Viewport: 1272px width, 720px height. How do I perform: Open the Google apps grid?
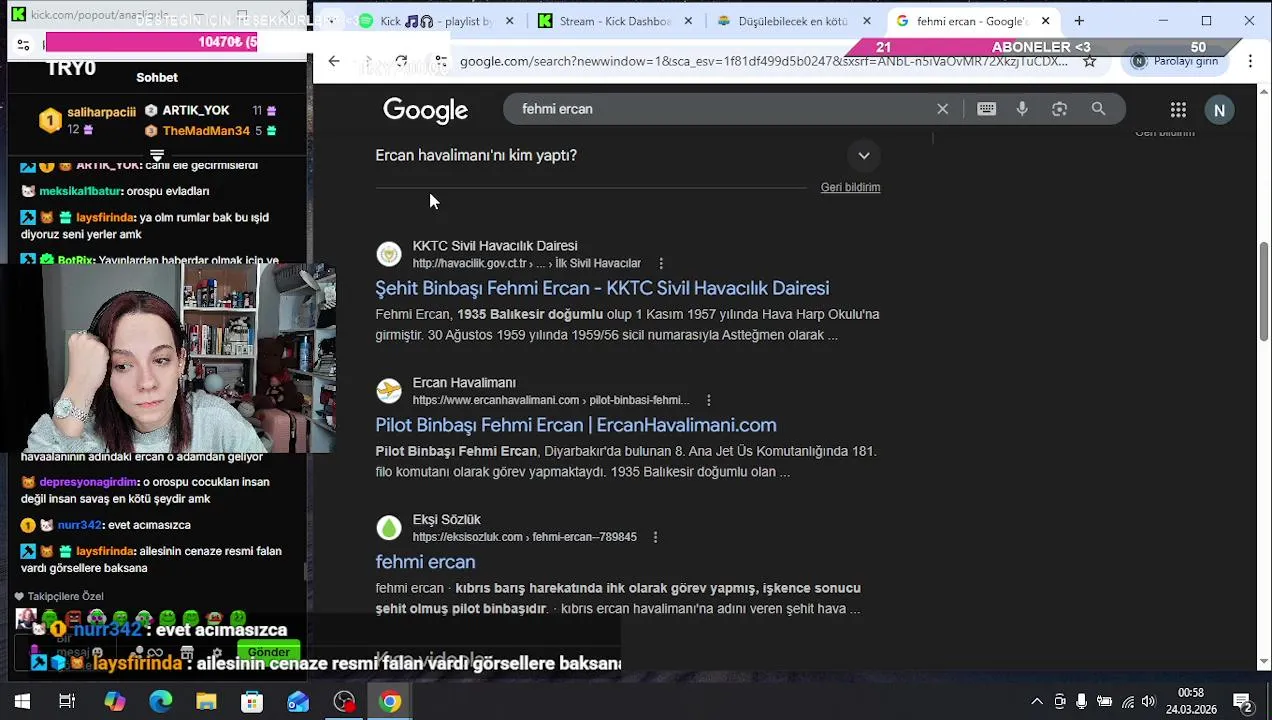1178,110
